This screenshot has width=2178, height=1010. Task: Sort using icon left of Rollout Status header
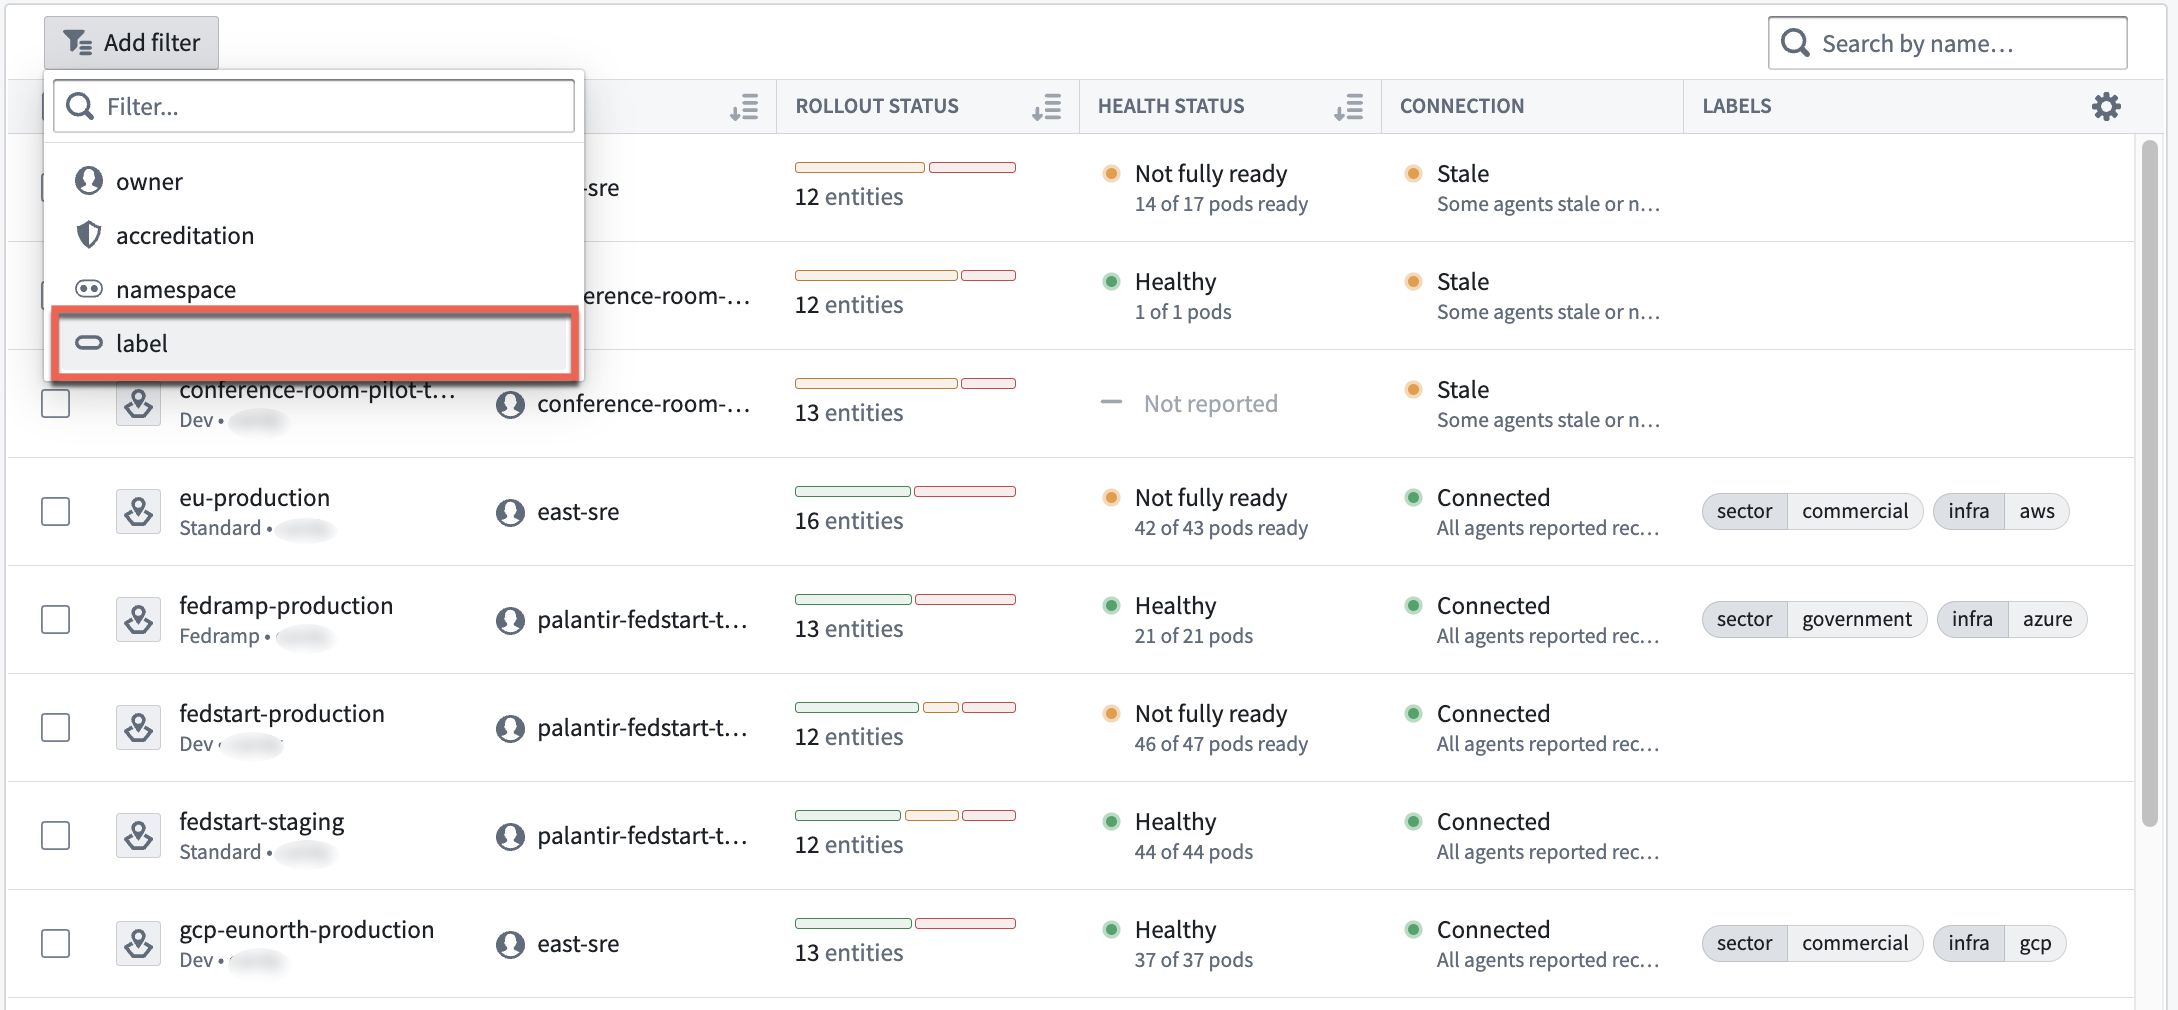(744, 107)
